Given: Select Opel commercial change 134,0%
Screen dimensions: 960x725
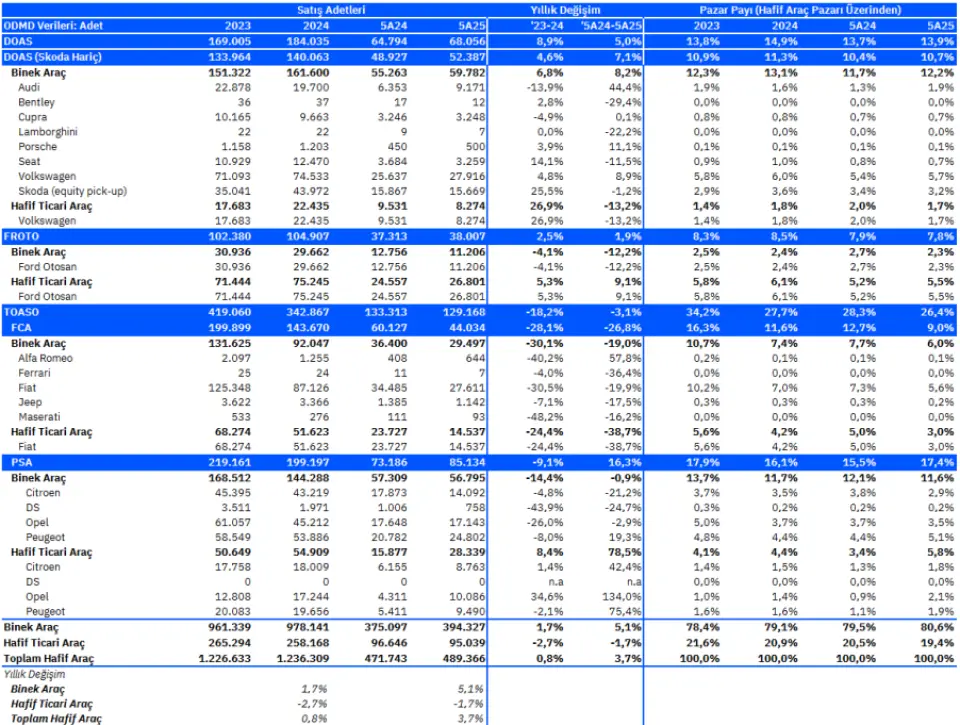Looking at the screenshot, I should [x=622, y=596].
